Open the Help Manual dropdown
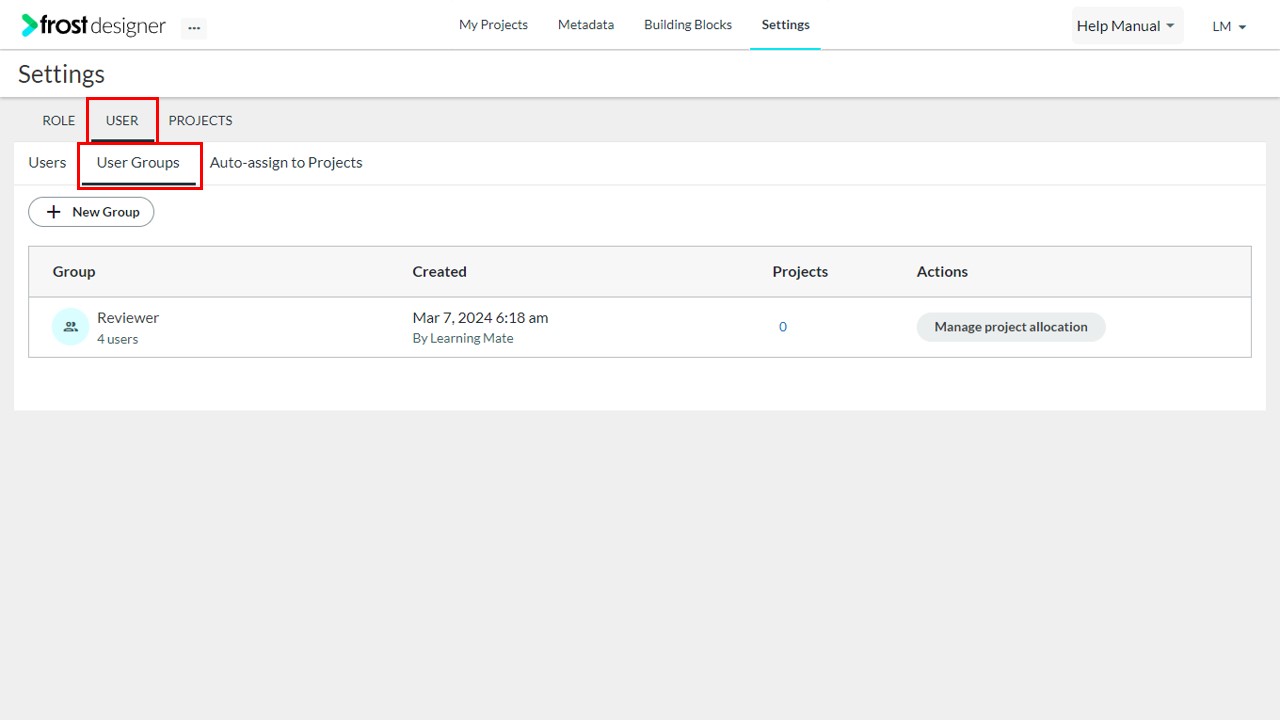 [1127, 26]
